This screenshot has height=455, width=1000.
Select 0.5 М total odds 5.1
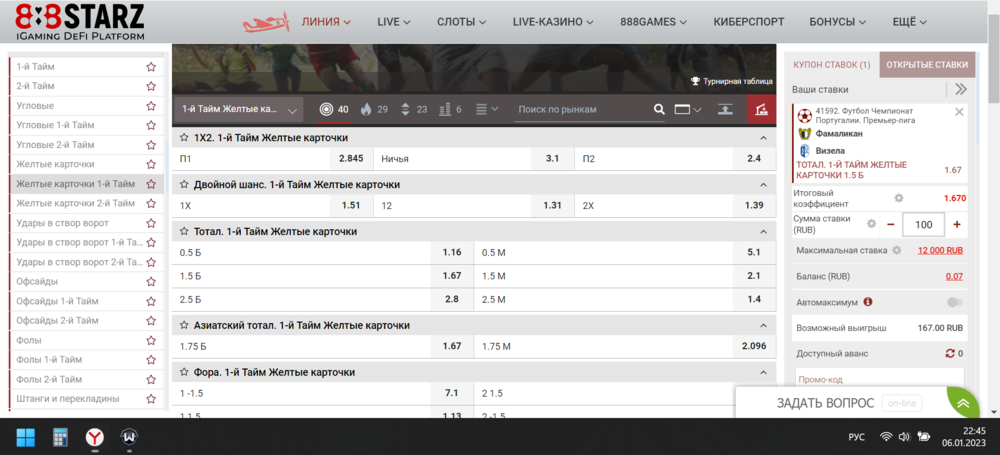pos(754,252)
